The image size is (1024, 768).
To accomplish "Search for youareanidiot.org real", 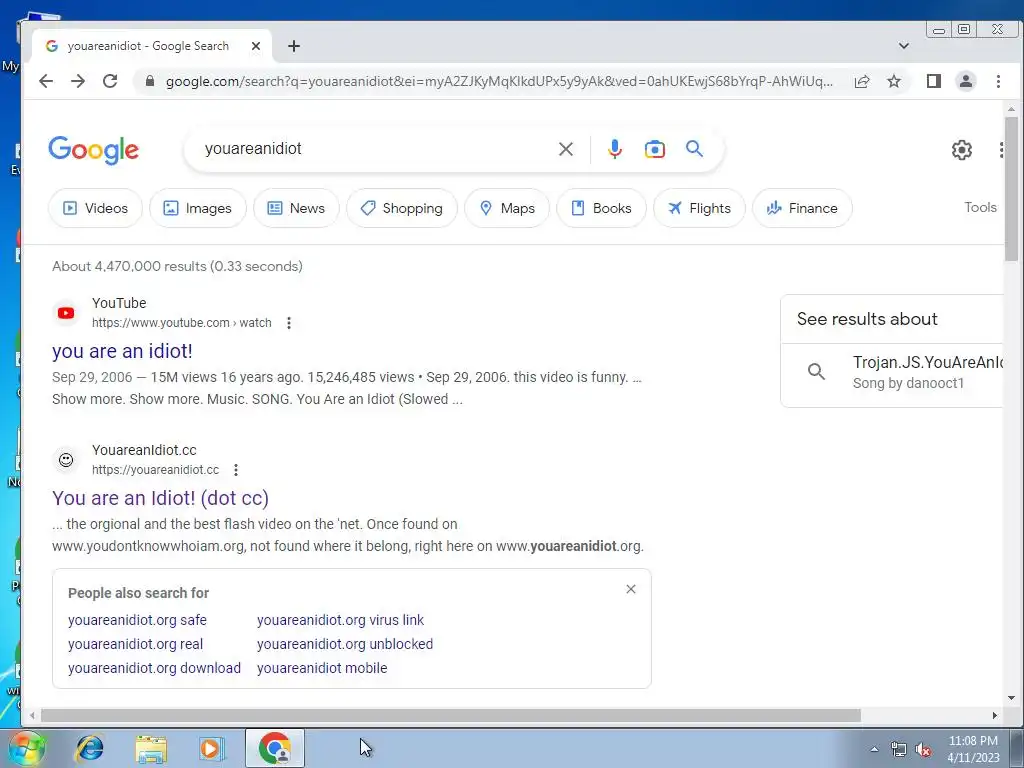I will click(x=135, y=644).
